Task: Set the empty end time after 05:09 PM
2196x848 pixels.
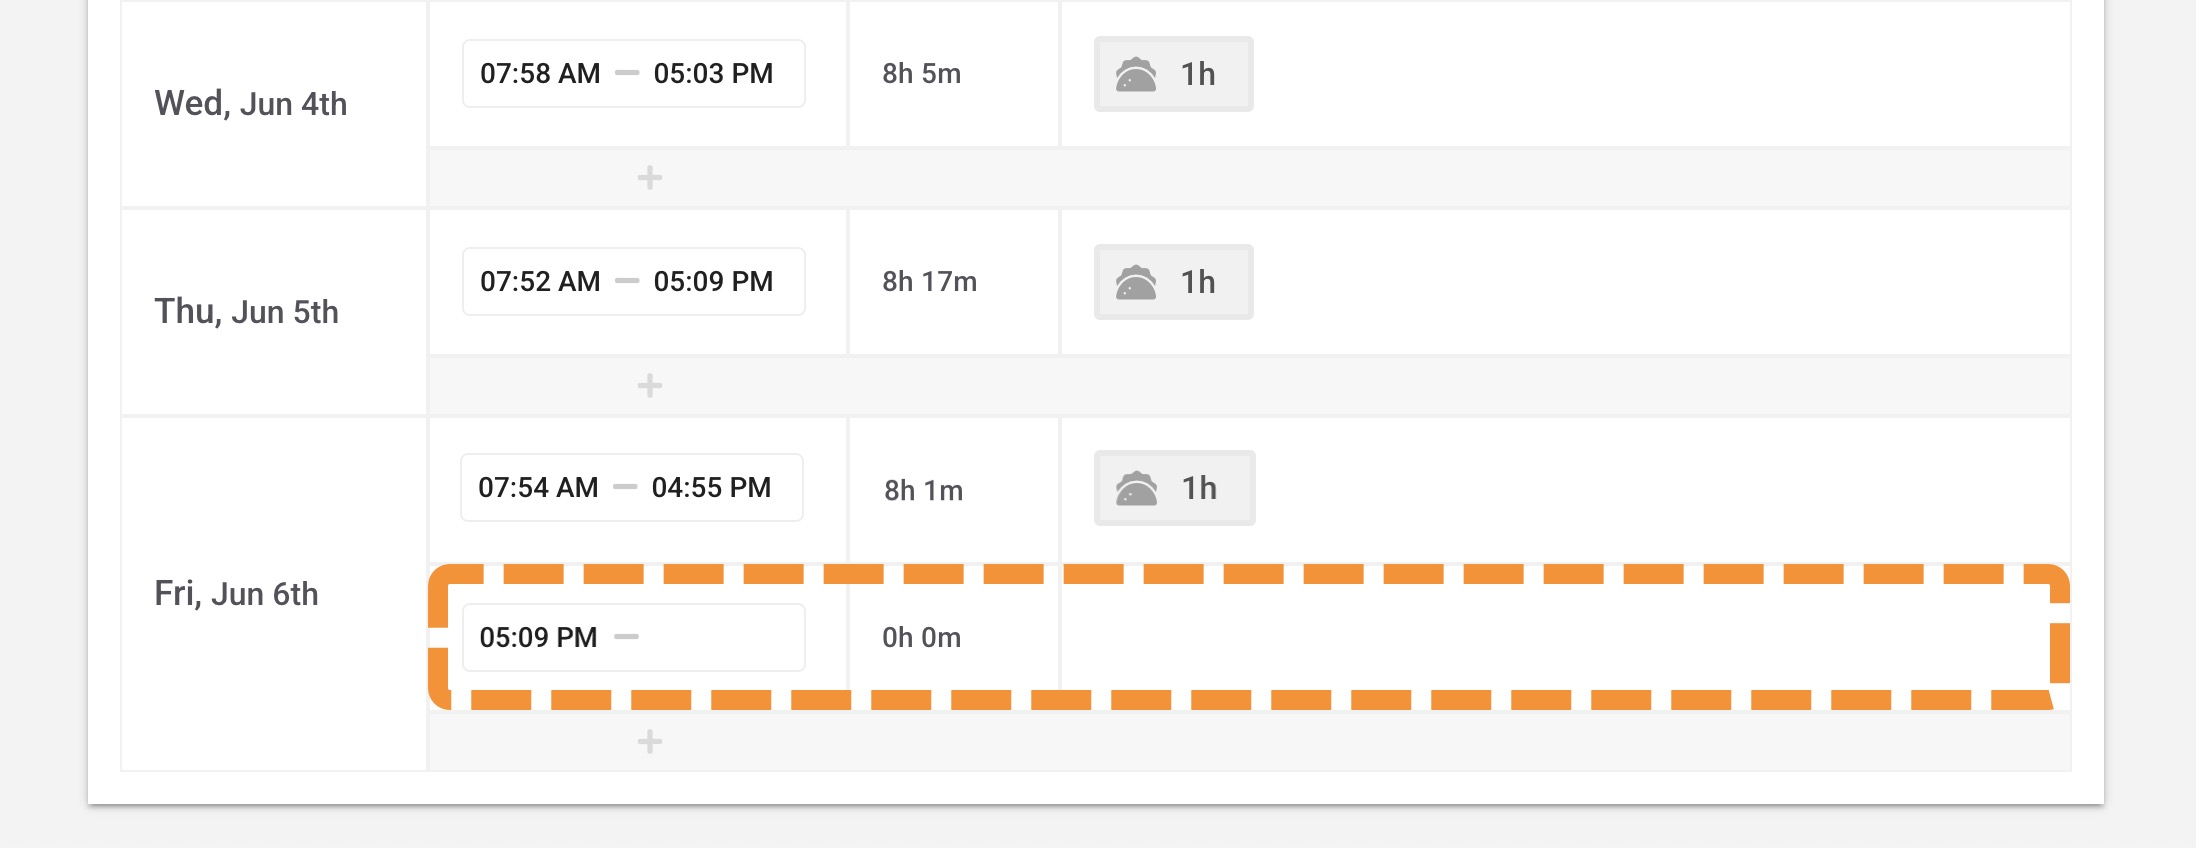Action: 720,638
